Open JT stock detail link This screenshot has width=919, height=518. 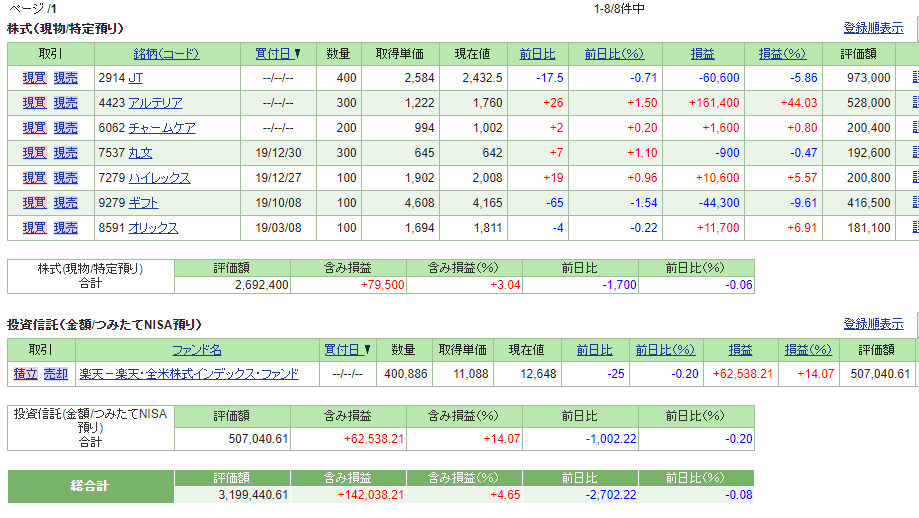point(135,78)
